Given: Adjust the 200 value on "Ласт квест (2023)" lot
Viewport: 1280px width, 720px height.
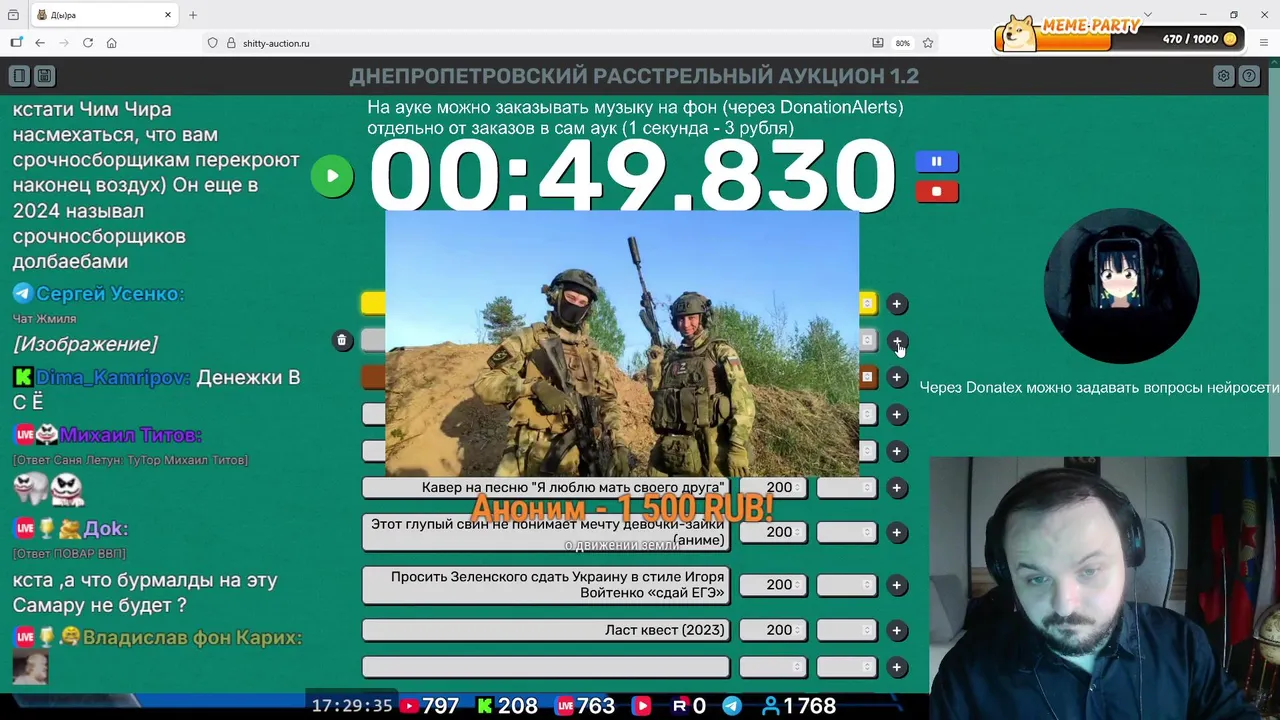Looking at the screenshot, I should [x=773, y=630].
